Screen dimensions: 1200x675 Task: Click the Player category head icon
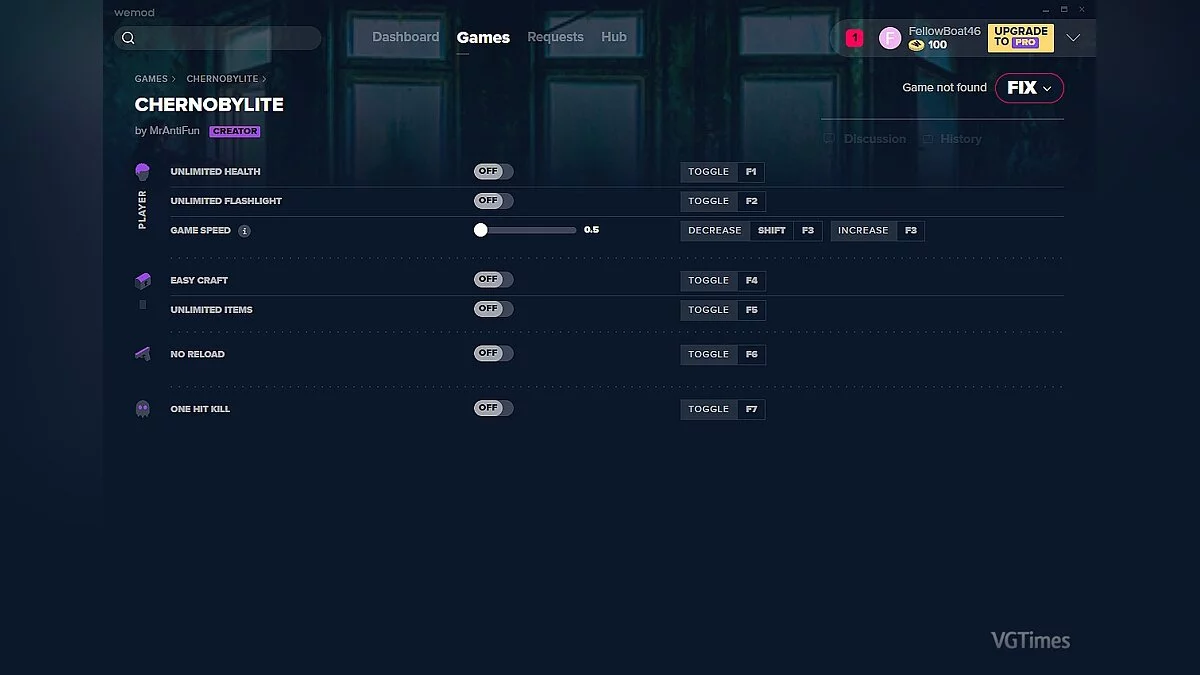(142, 172)
